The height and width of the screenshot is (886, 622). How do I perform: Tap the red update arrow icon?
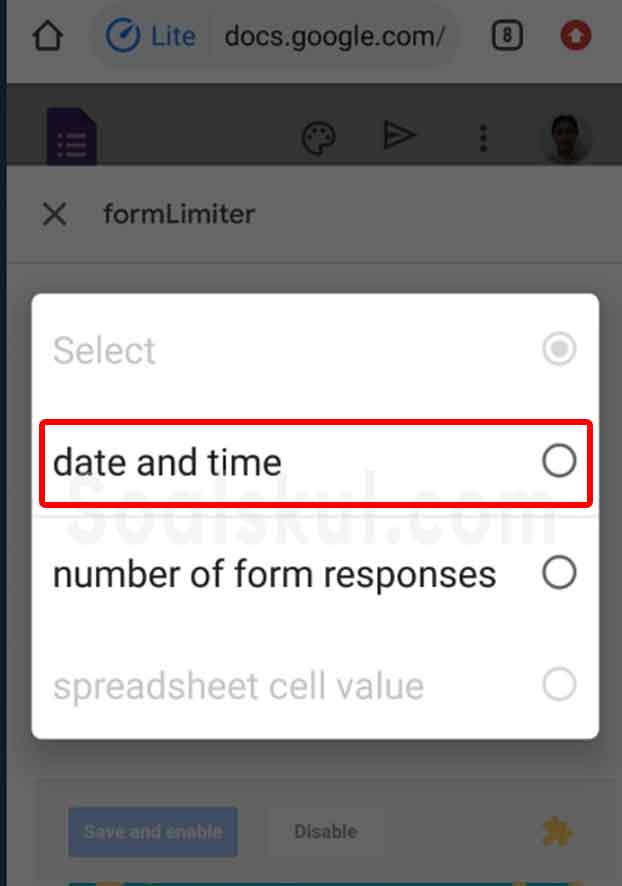[x=576, y=36]
